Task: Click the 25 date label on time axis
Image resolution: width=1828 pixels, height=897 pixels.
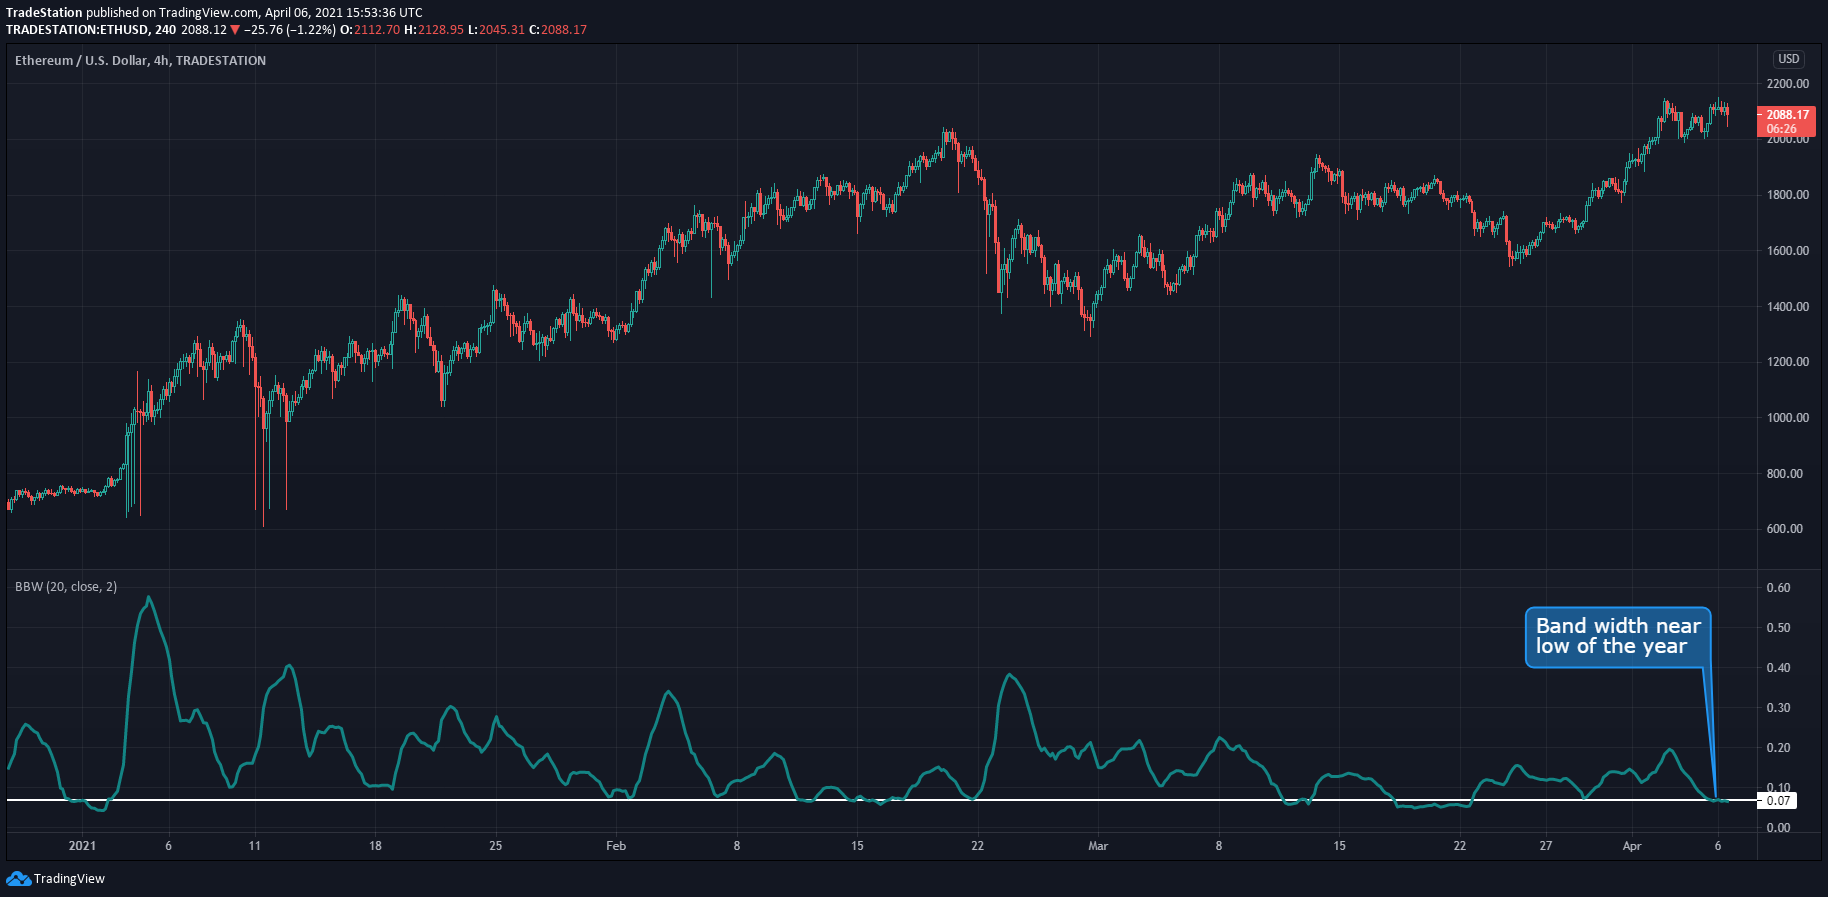Action: (496, 846)
